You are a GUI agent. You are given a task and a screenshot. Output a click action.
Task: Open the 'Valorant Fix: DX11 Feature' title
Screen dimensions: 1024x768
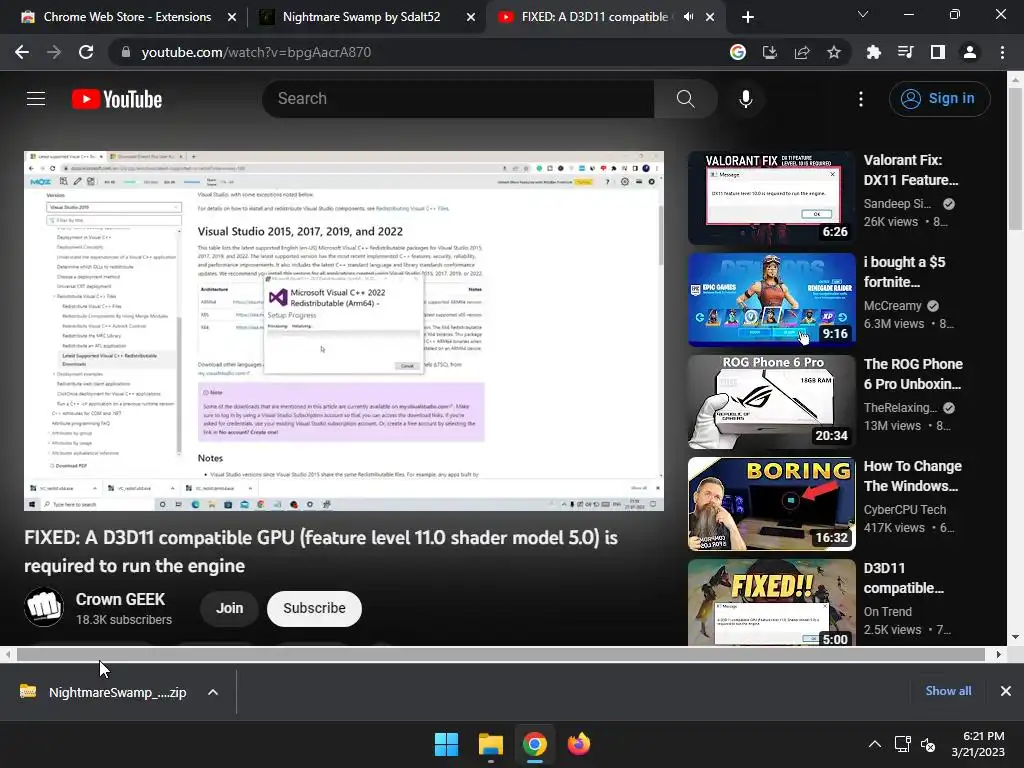[x=911, y=170]
